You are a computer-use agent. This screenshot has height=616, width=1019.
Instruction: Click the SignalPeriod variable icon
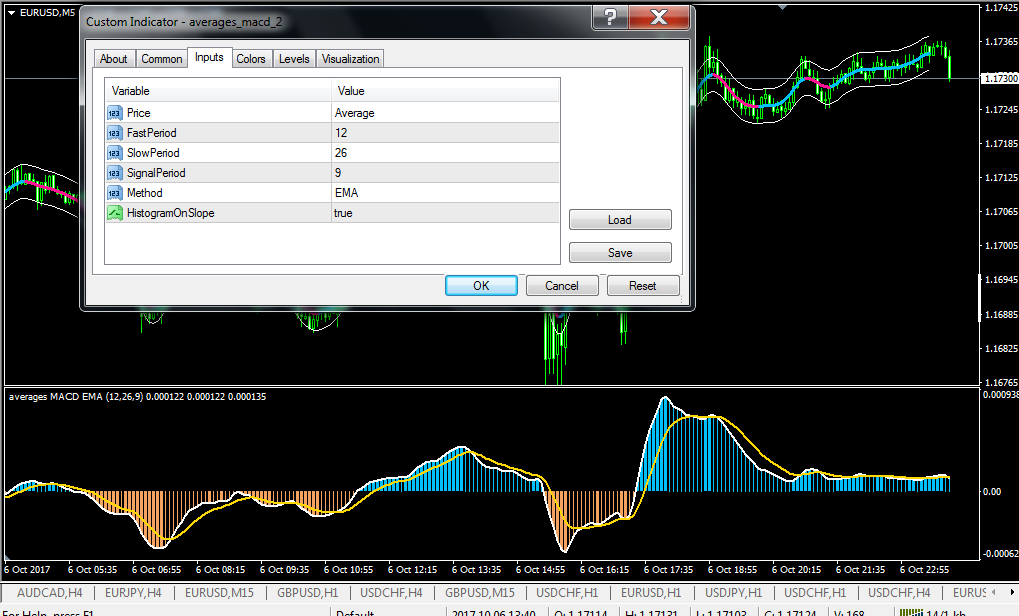pos(114,173)
